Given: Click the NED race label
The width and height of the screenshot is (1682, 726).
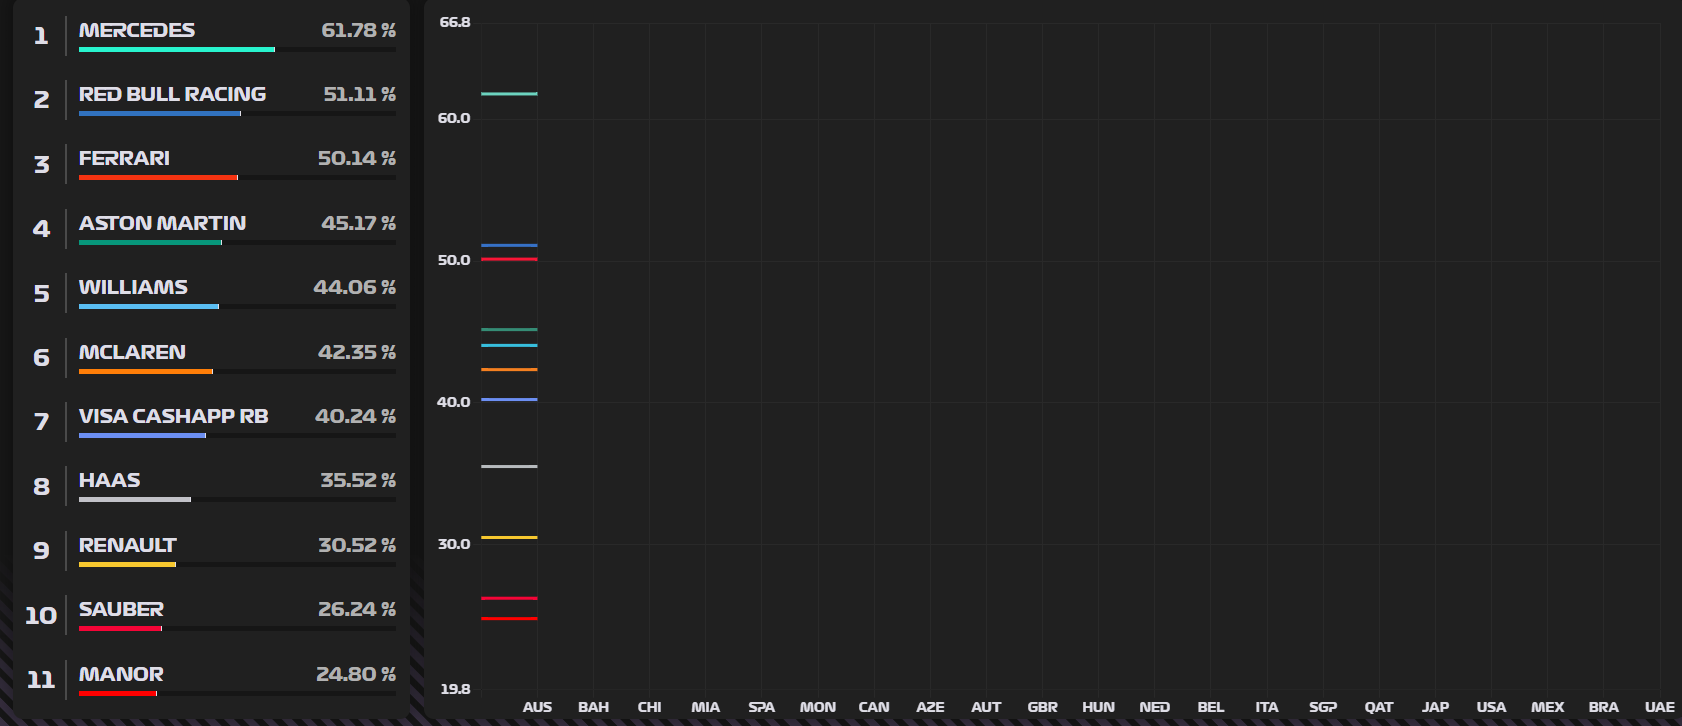Looking at the screenshot, I should 1154,707.
